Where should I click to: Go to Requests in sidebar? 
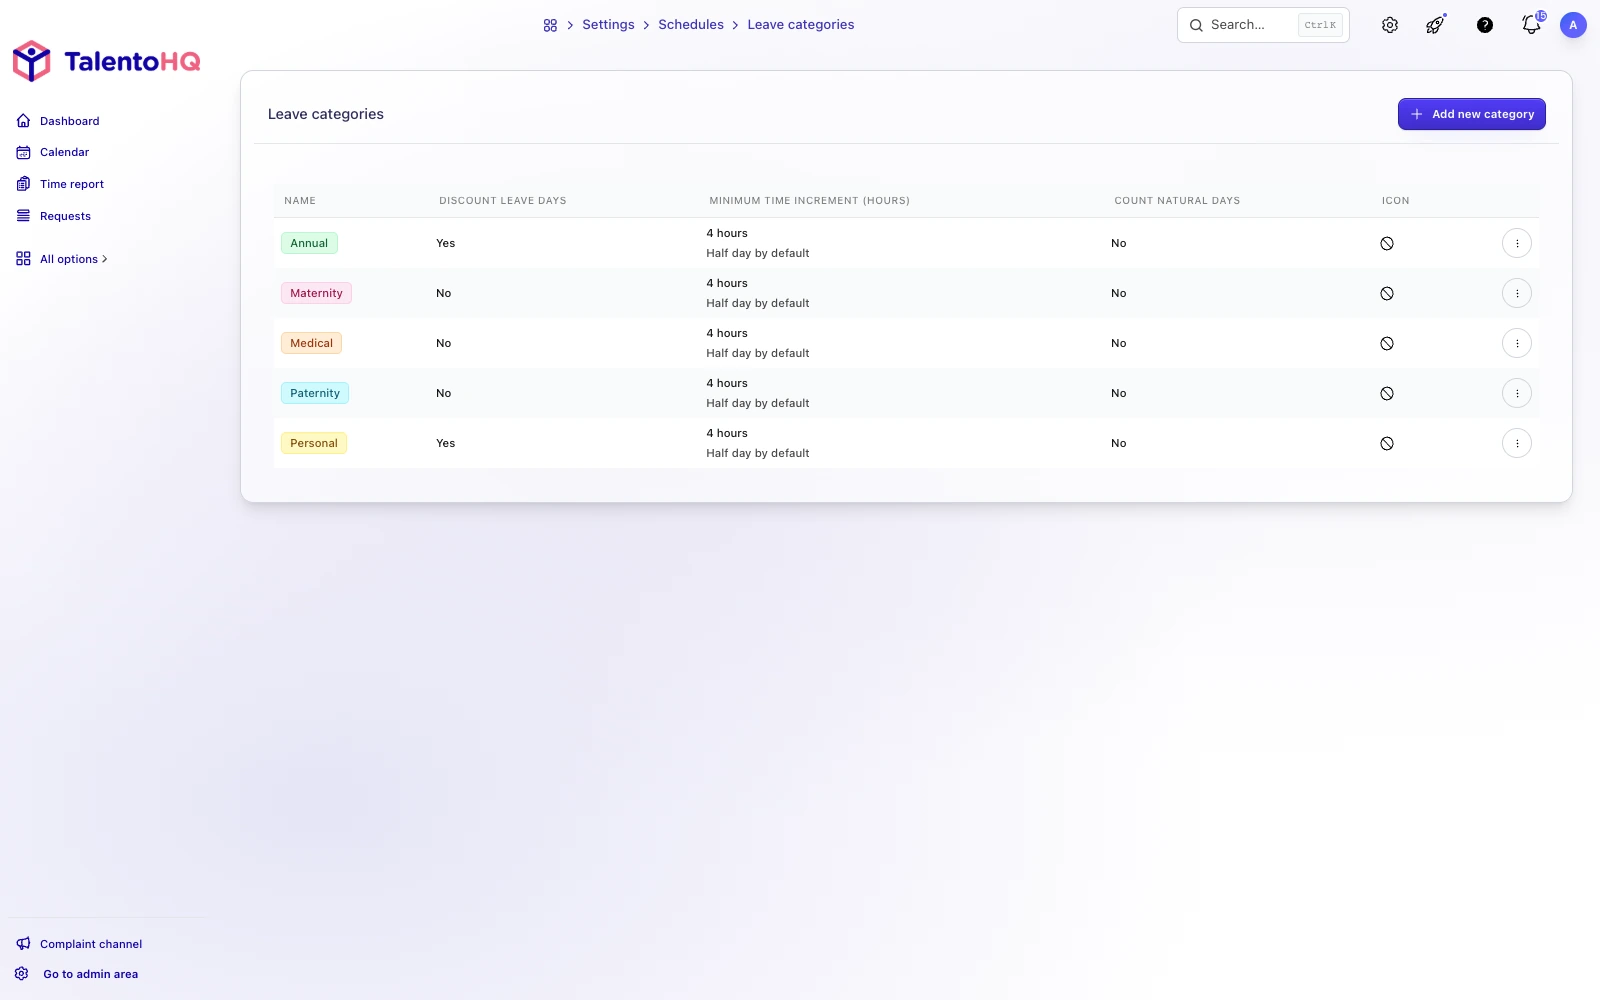click(65, 216)
